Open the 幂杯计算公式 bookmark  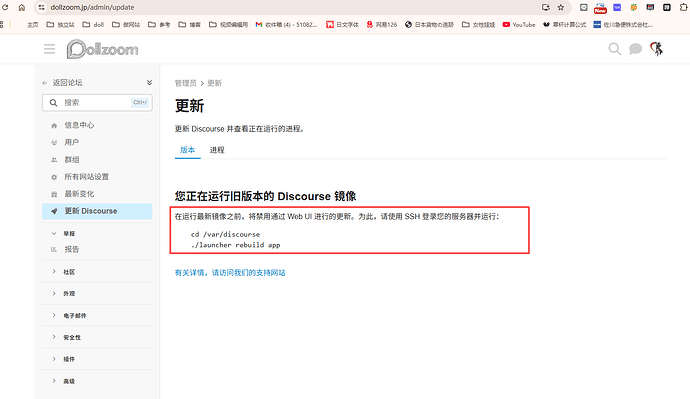(x=565, y=25)
